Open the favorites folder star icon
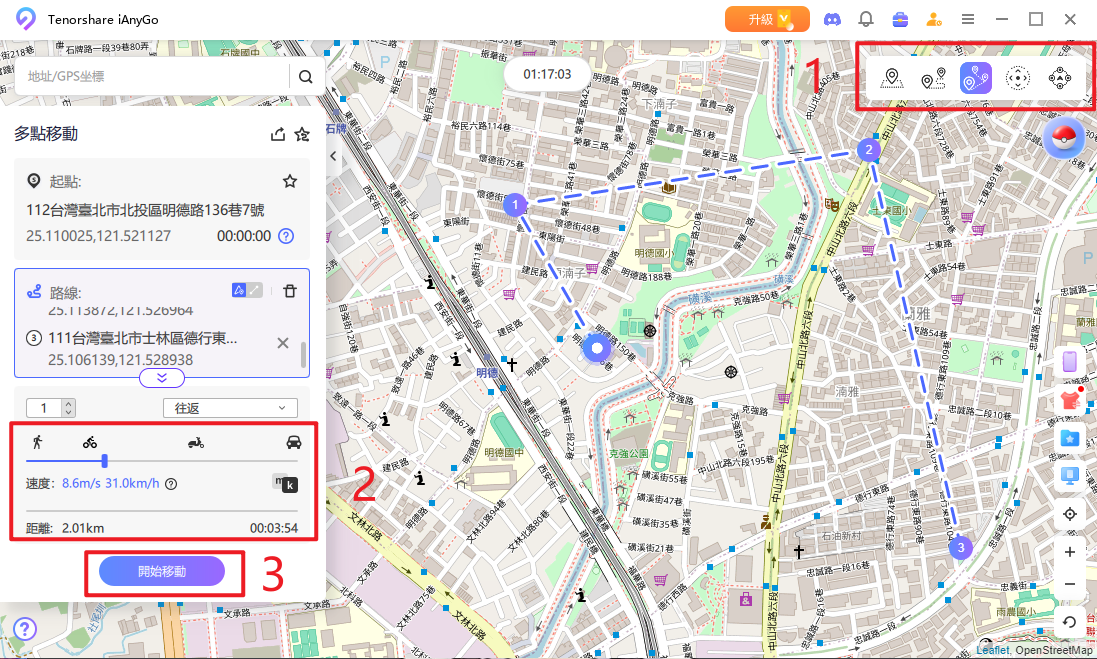Screen dimensions: 1097x659 point(1070,438)
